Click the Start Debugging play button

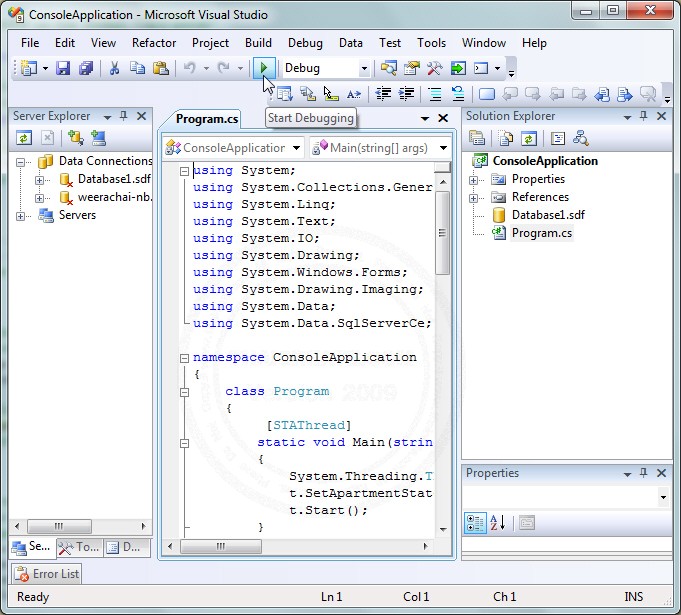[264, 68]
